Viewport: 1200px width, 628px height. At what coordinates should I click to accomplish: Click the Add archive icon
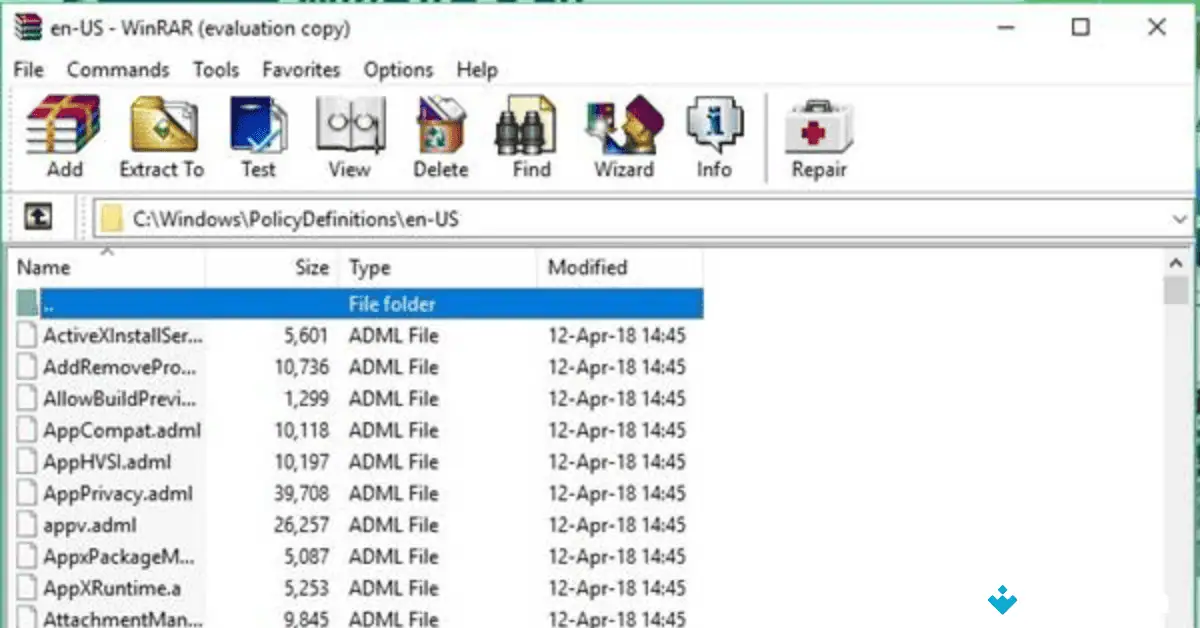coord(62,130)
